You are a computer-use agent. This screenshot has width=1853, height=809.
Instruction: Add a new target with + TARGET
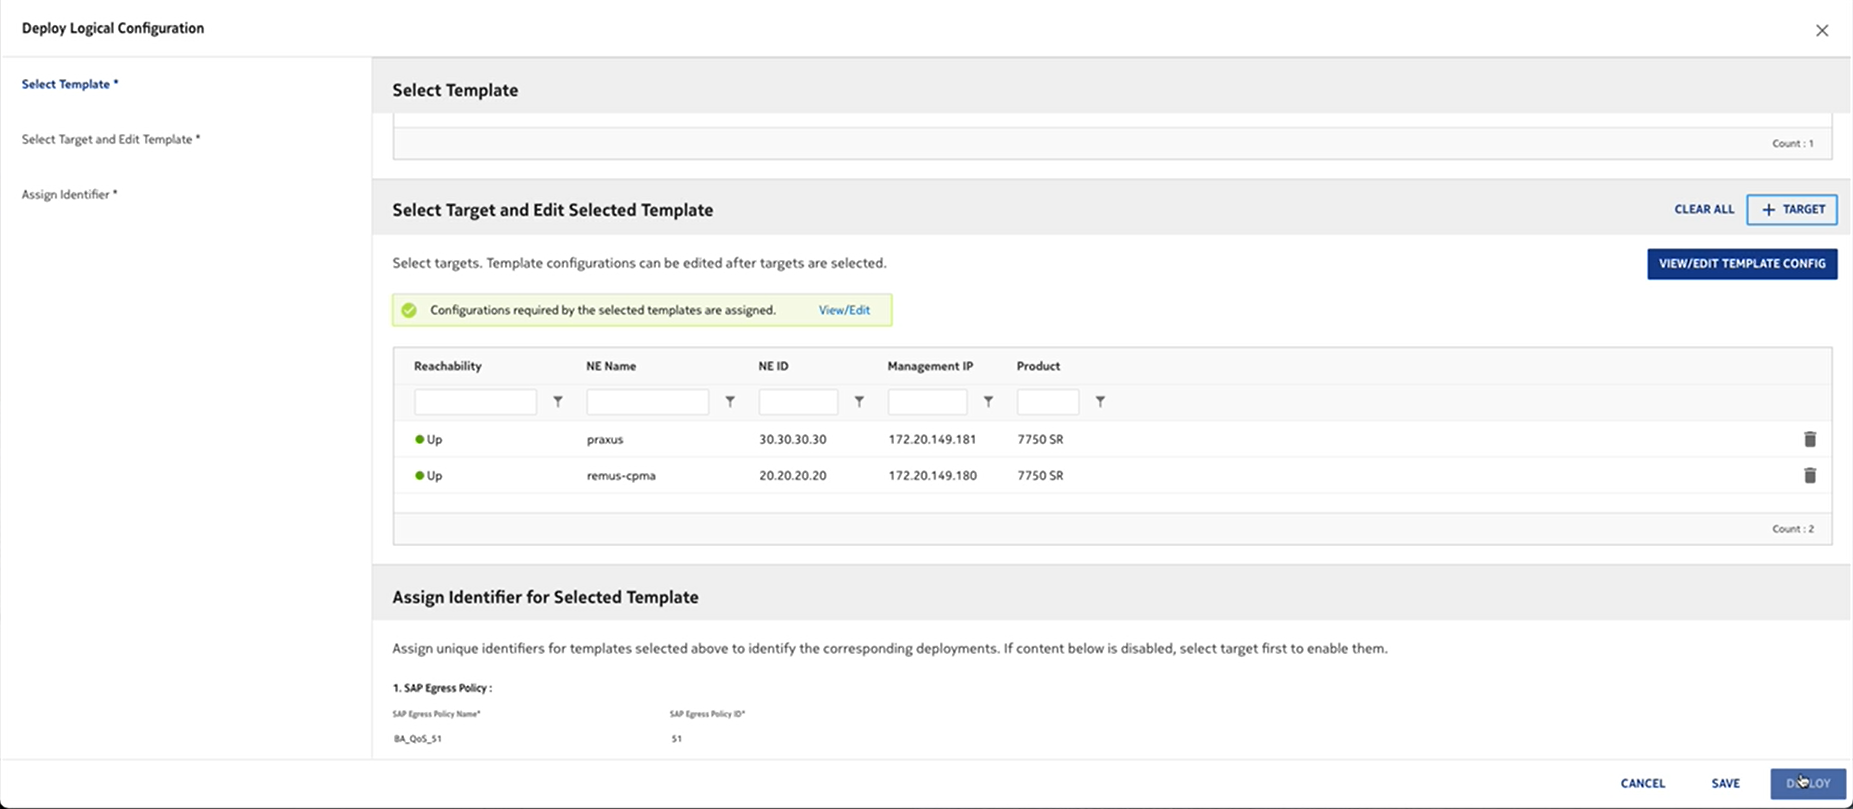click(1792, 209)
